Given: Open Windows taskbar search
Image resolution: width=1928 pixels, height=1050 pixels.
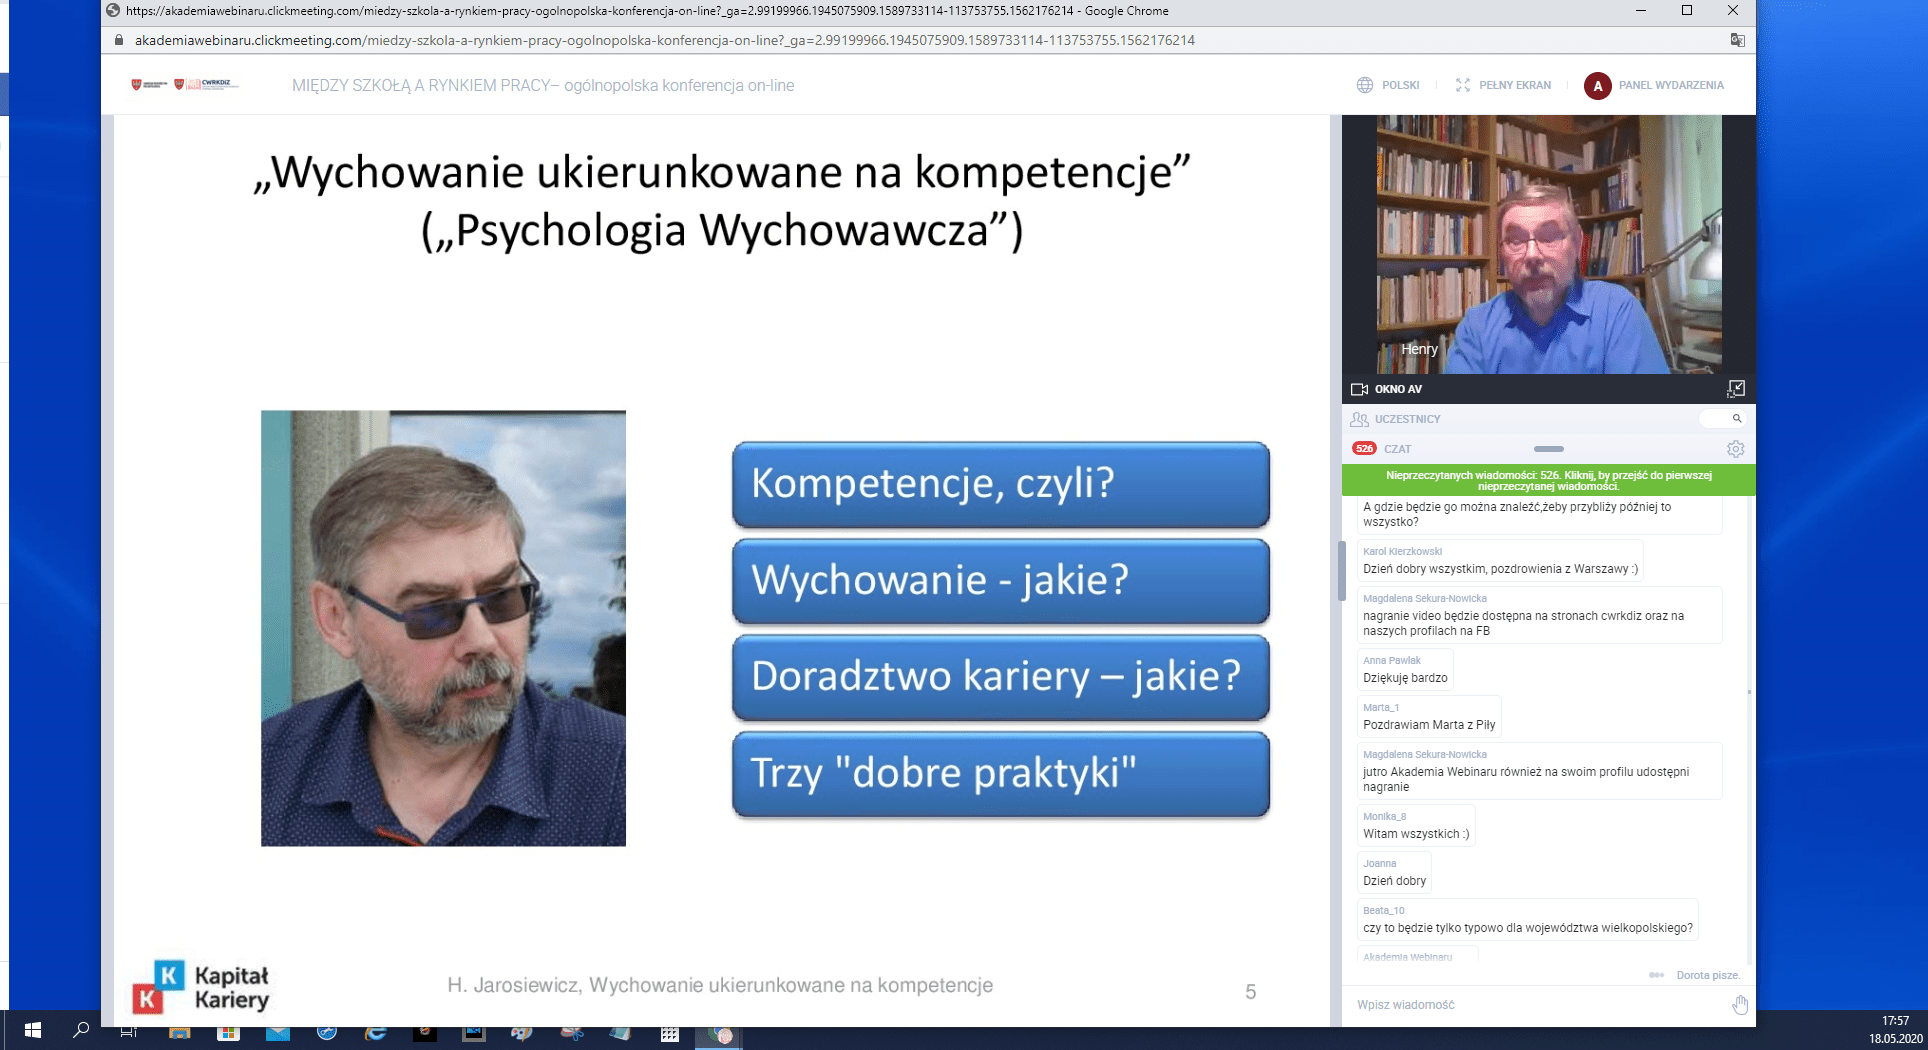Looking at the screenshot, I should [81, 1030].
